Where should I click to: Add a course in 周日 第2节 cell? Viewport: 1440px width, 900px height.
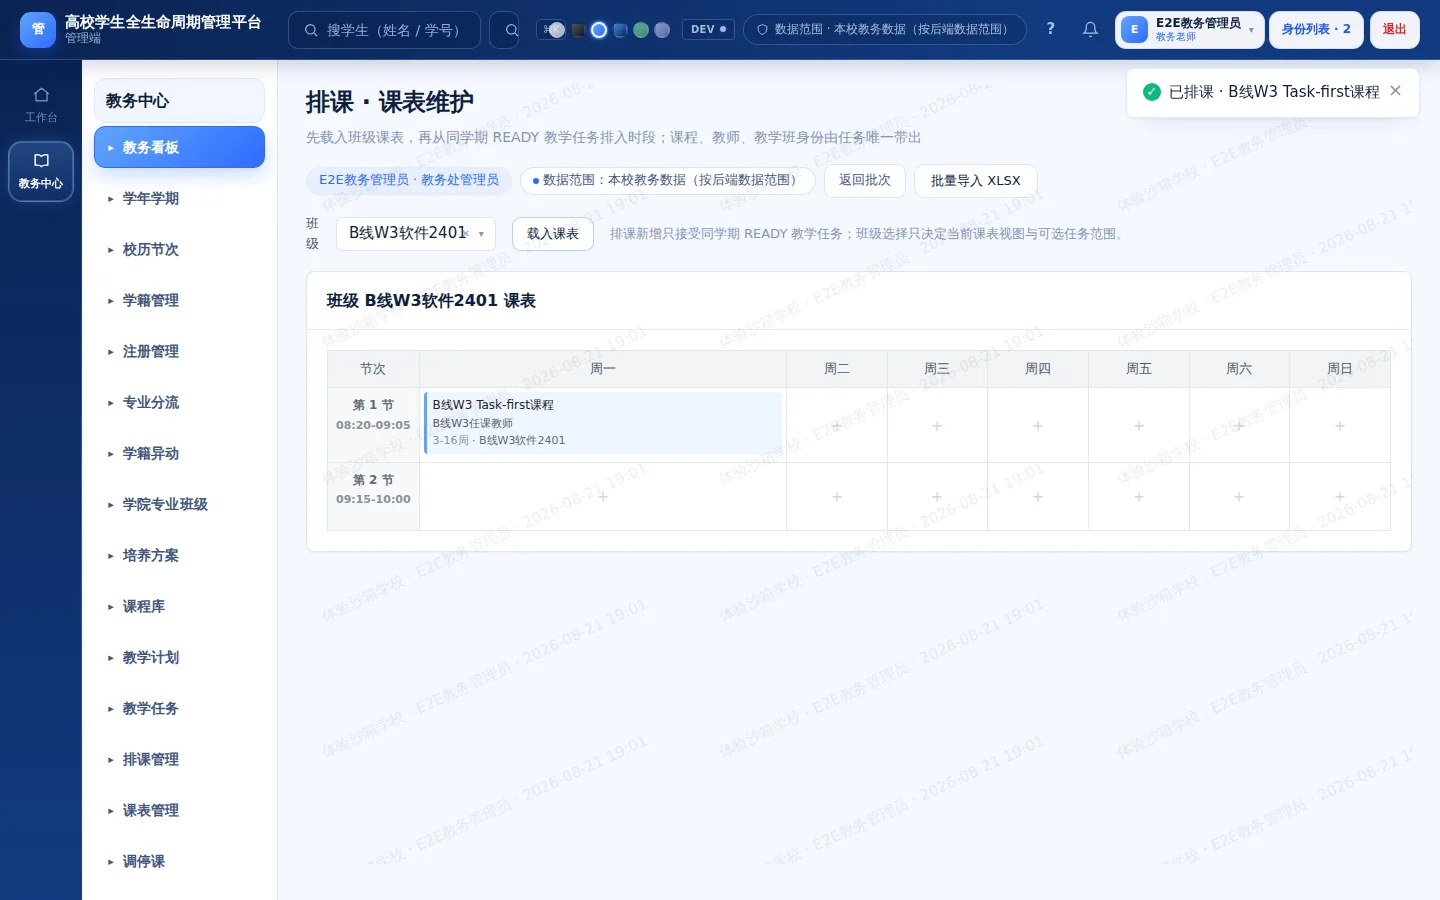[x=1340, y=496]
